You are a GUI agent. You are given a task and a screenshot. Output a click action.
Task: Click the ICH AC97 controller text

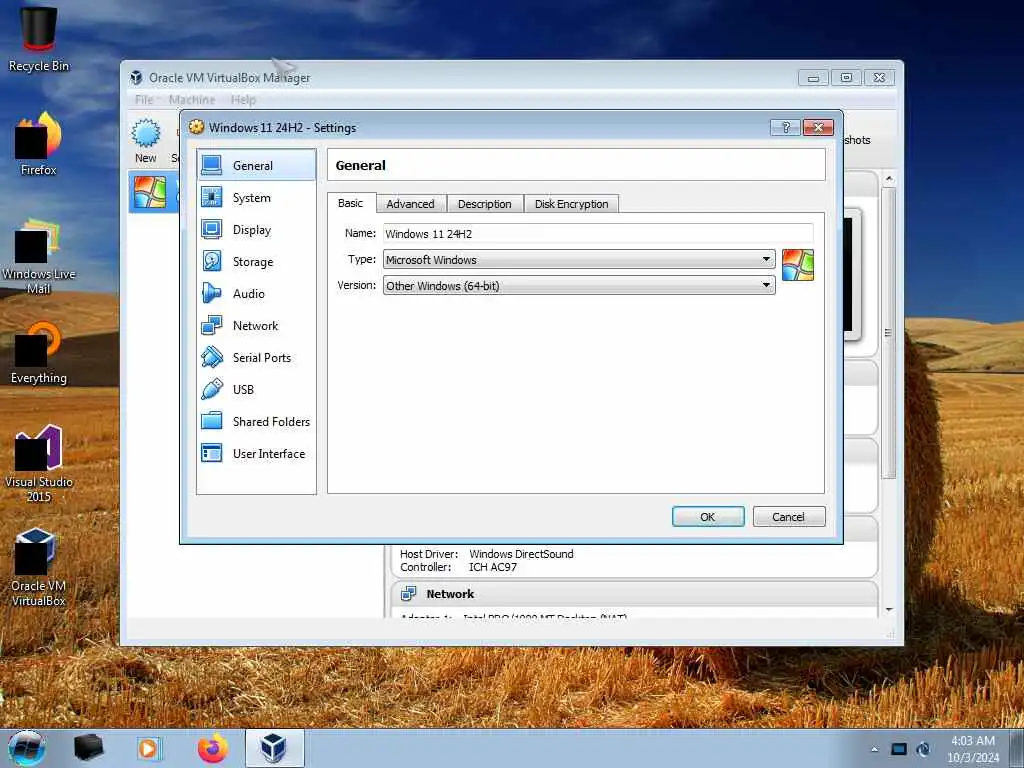click(492, 567)
